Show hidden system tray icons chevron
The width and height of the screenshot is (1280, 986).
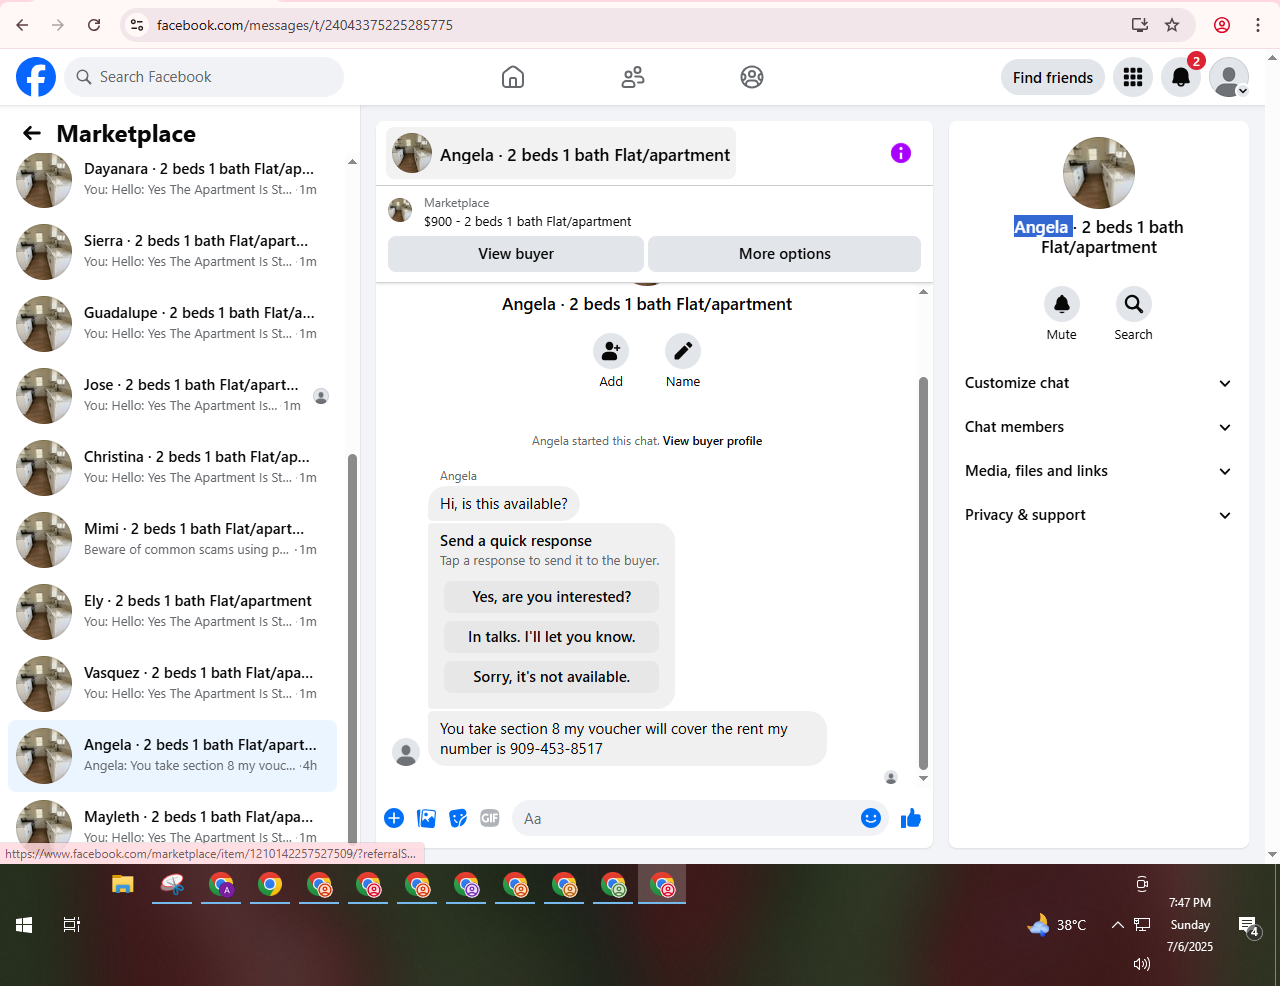(x=1117, y=925)
